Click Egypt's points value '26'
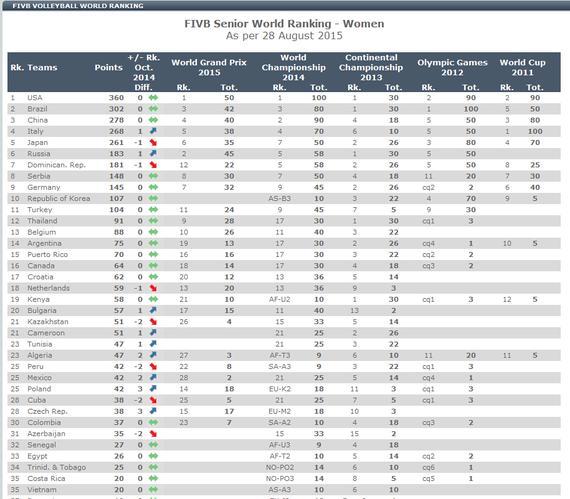This screenshot has height=499, width=570. tap(119, 456)
